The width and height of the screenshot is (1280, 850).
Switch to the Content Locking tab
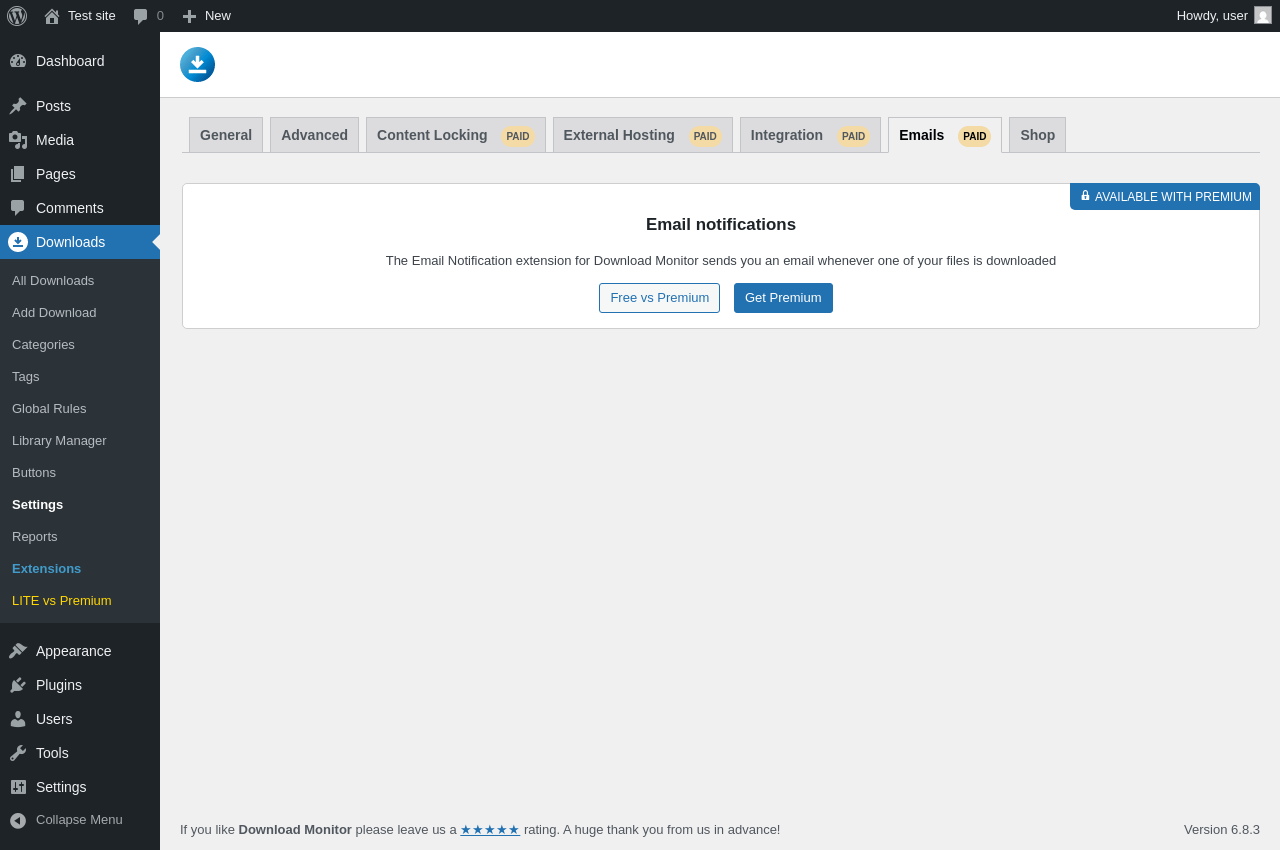pyautogui.click(x=456, y=135)
